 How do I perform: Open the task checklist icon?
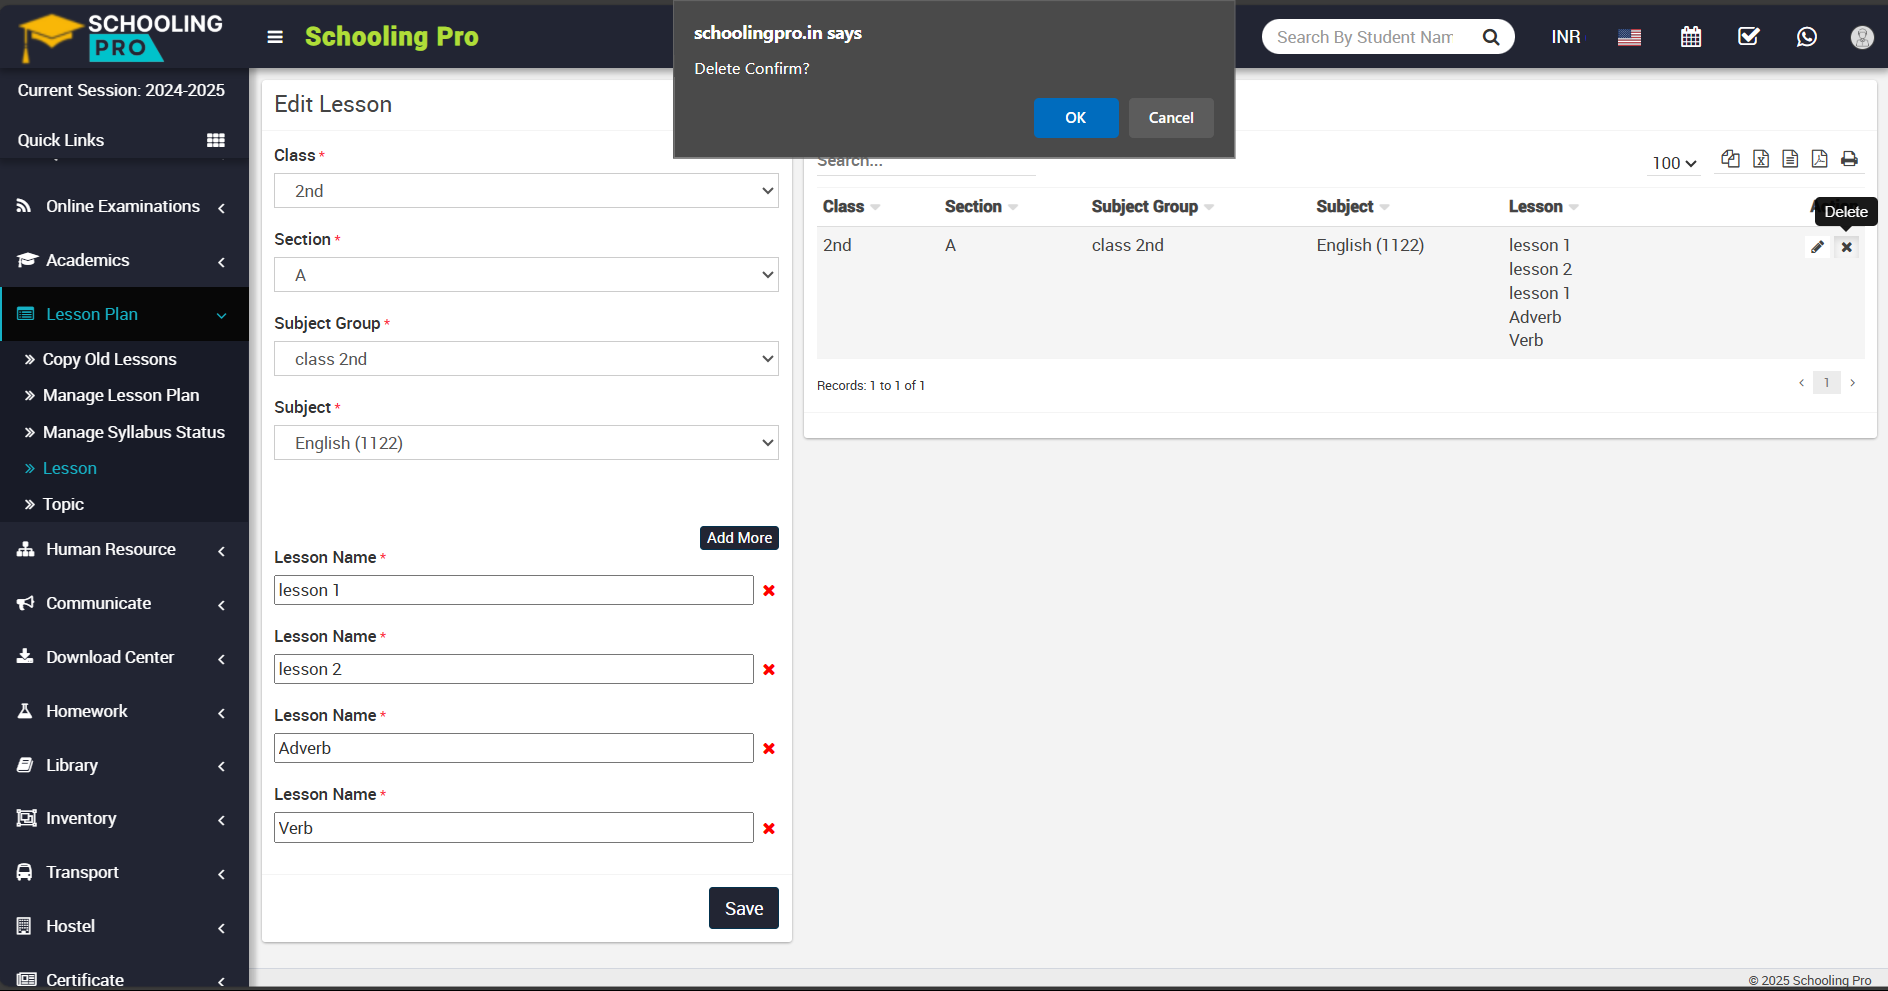pos(1749,37)
